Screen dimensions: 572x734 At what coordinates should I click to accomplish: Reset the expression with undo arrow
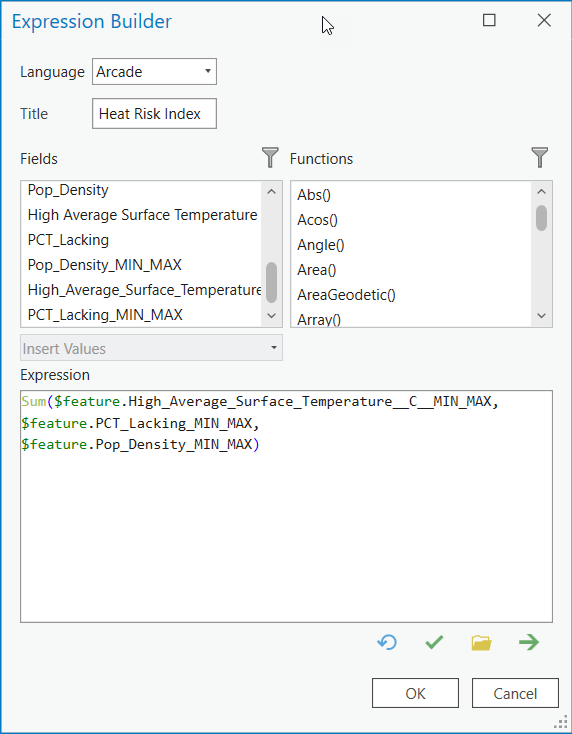click(387, 642)
